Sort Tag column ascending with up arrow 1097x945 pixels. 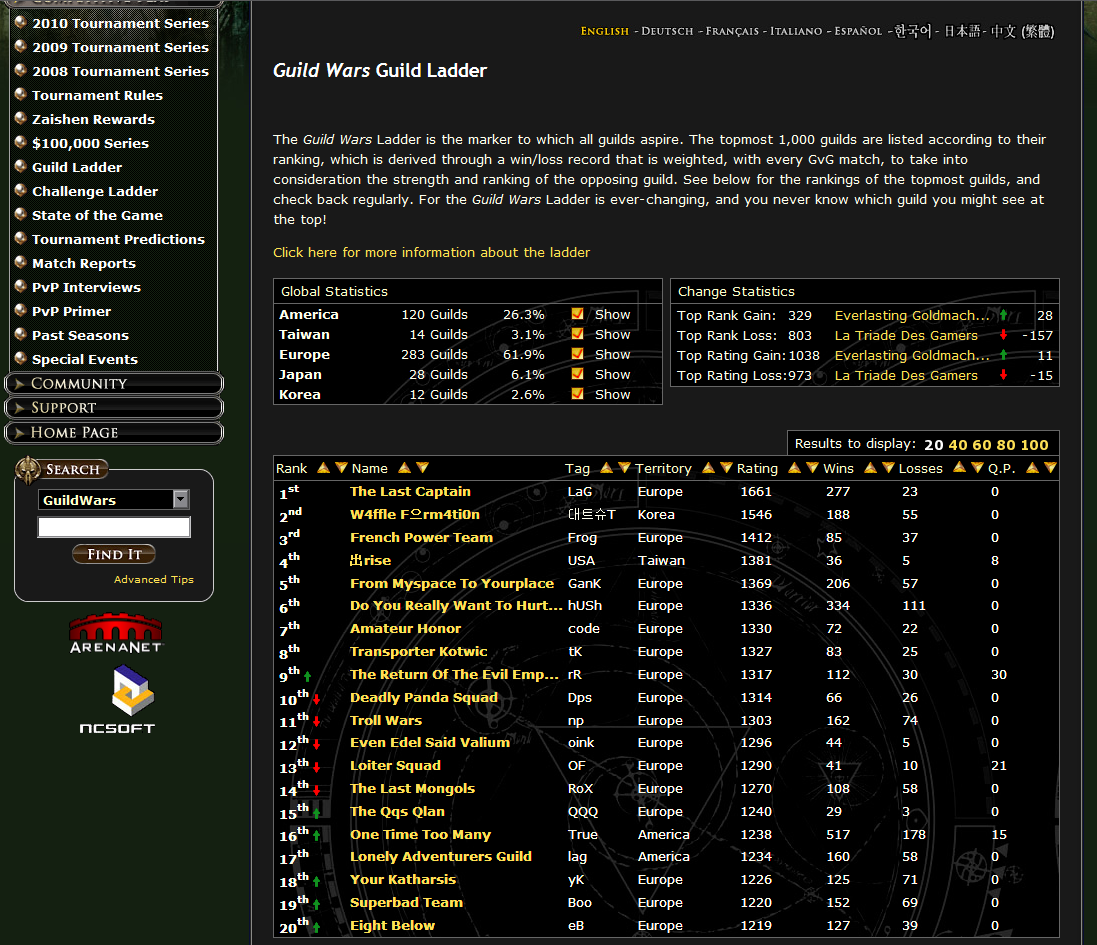[x=607, y=468]
